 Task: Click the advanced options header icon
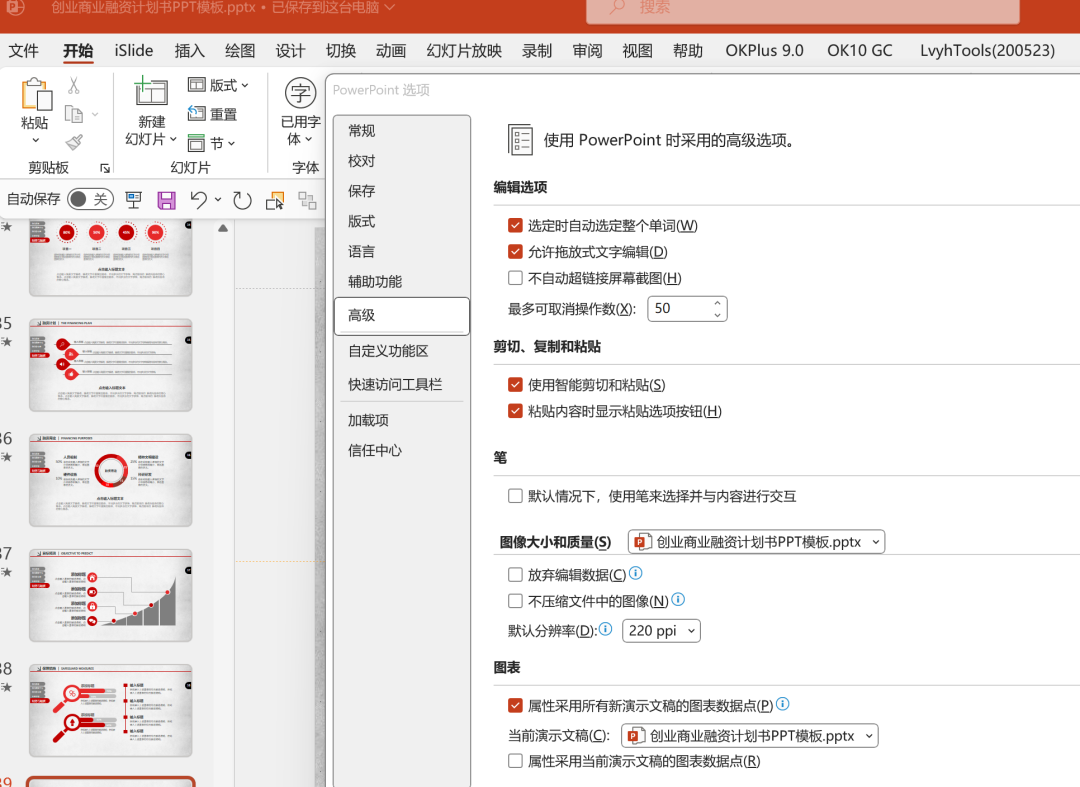point(520,140)
